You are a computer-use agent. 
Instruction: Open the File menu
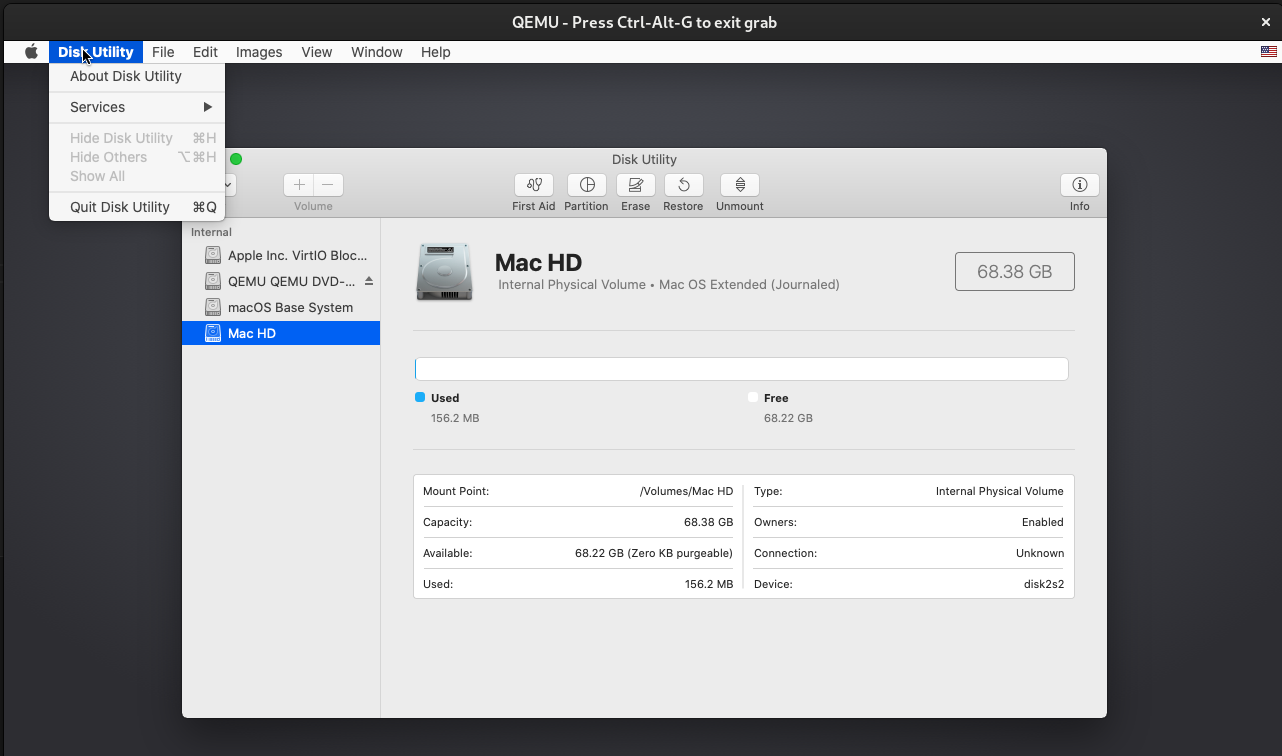pos(163,52)
